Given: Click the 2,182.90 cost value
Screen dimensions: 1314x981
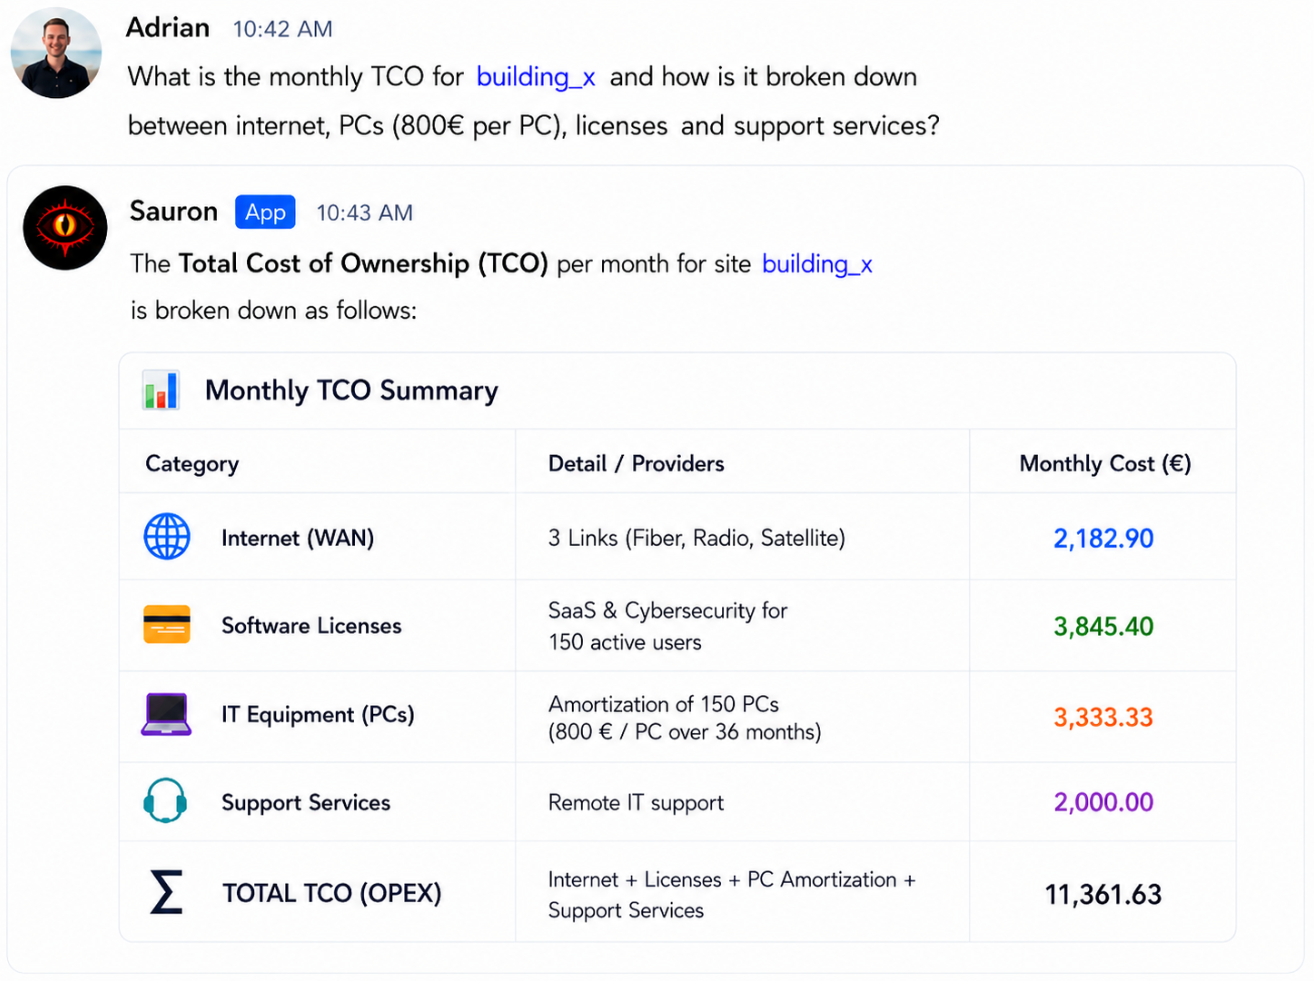Looking at the screenshot, I should pyautogui.click(x=1104, y=539).
